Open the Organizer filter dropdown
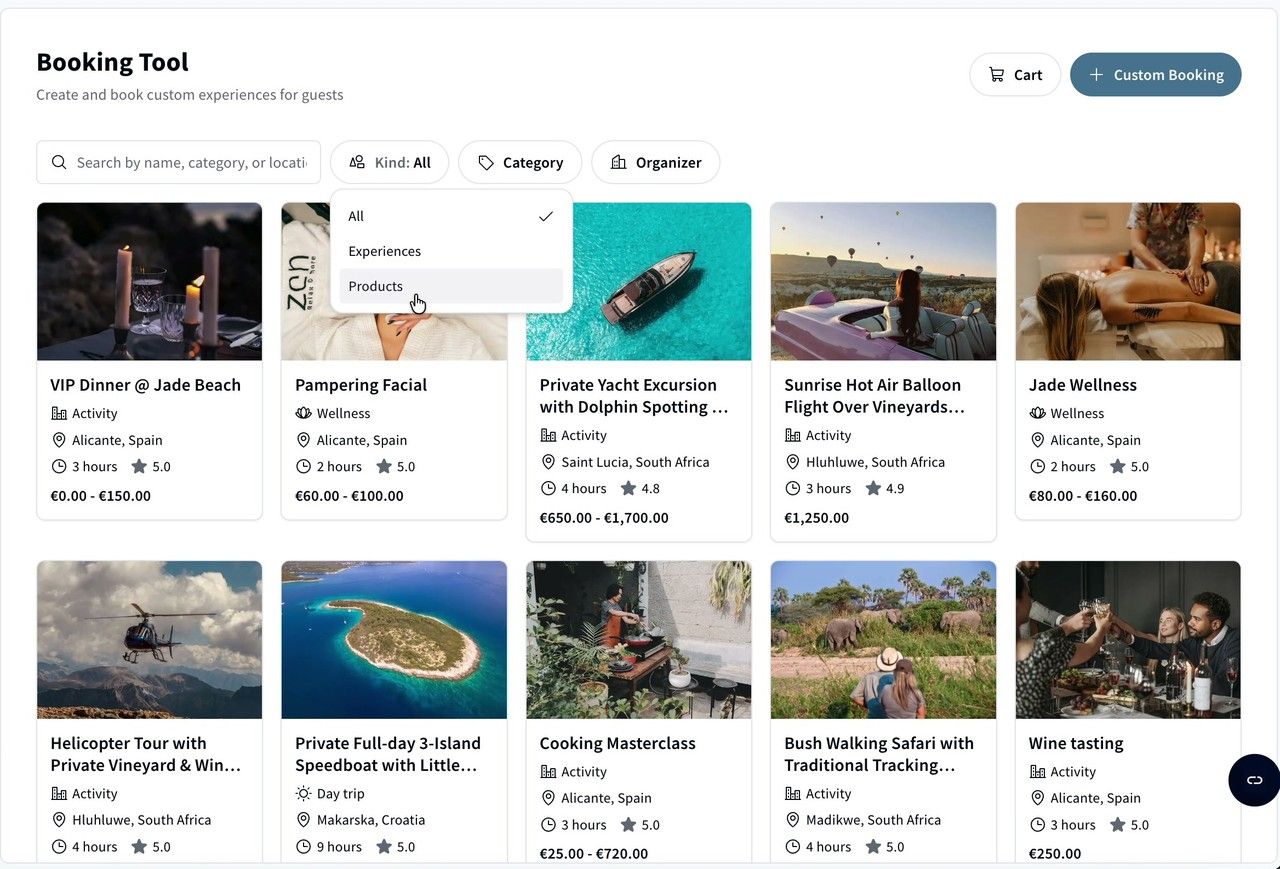1280x869 pixels. [x=656, y=162]
